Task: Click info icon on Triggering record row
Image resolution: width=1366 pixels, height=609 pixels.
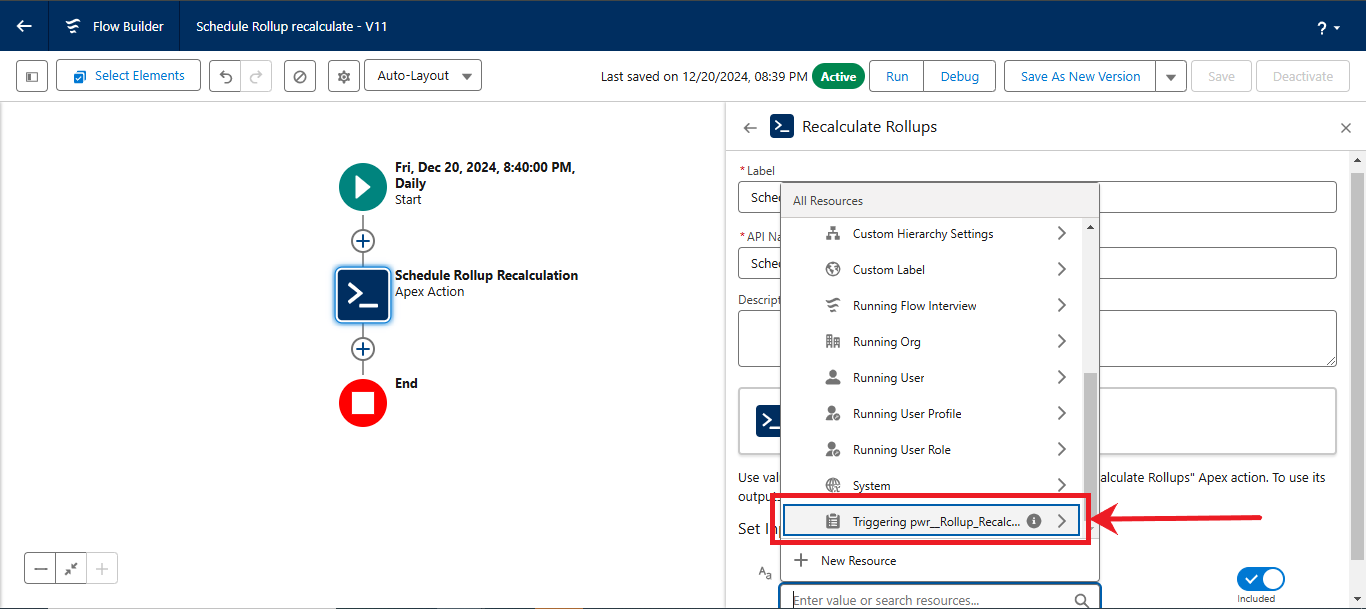Action: click(x=1034, y=521)
